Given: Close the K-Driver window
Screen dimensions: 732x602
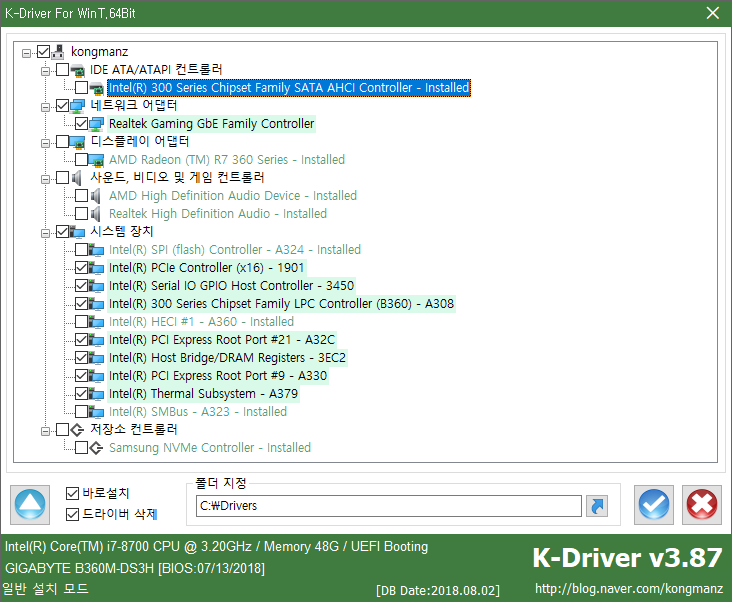Looking at the screenshot, I should pos(713,13).
